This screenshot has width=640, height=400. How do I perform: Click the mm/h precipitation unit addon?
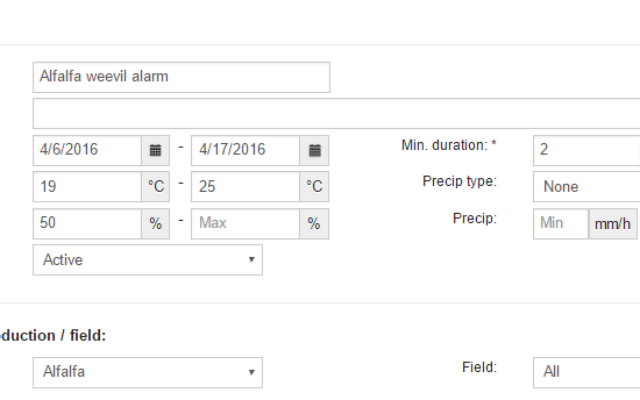[x=613, y=224]
